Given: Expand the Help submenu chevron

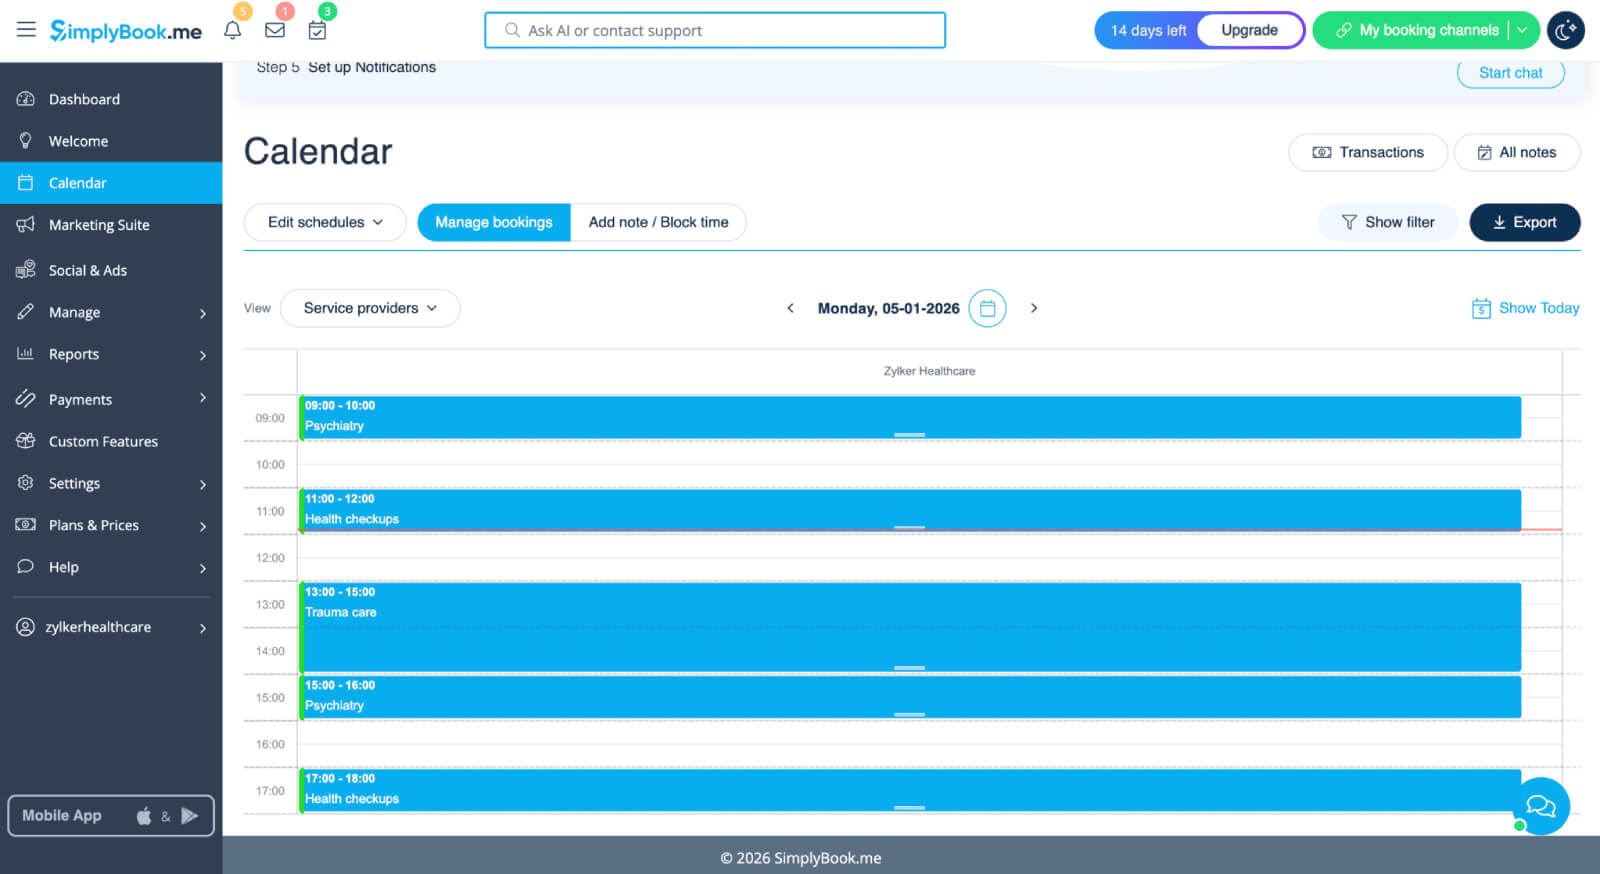Looking at the screenshot, I should [x=203, y=568].
